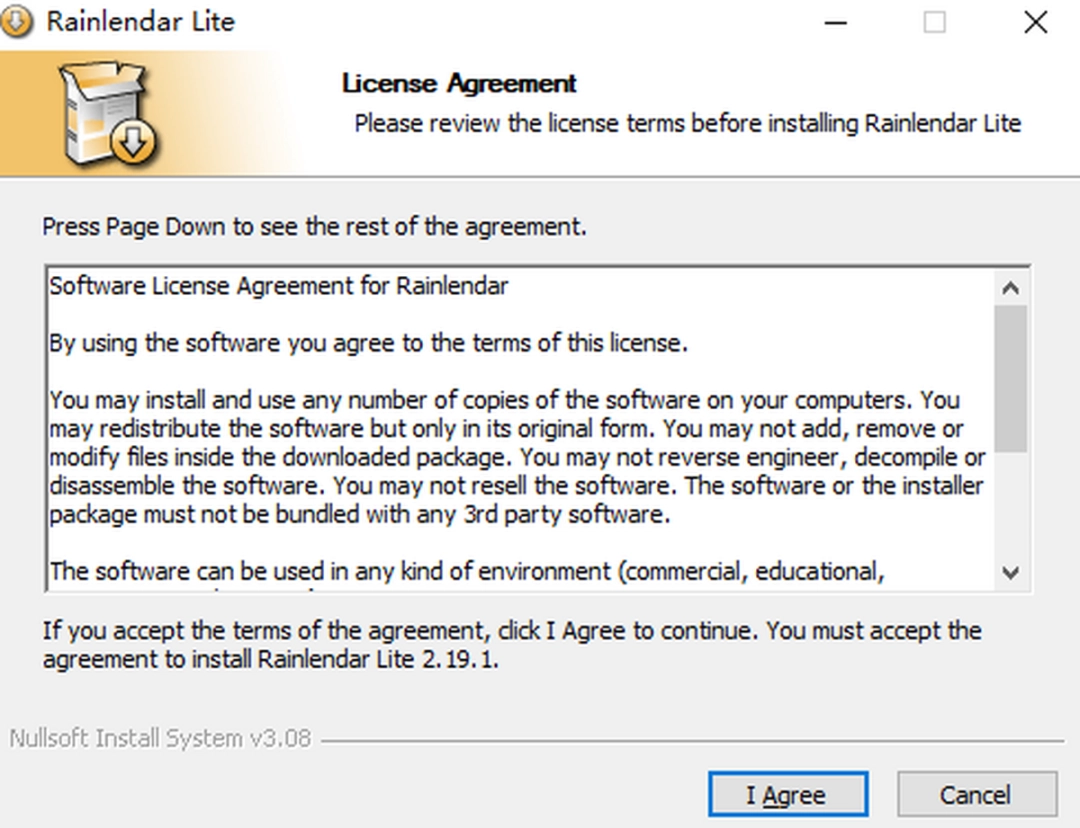Click the "License Agreement" heading
The height and width of the screenshot is (828, 1080).
(459, 84)
